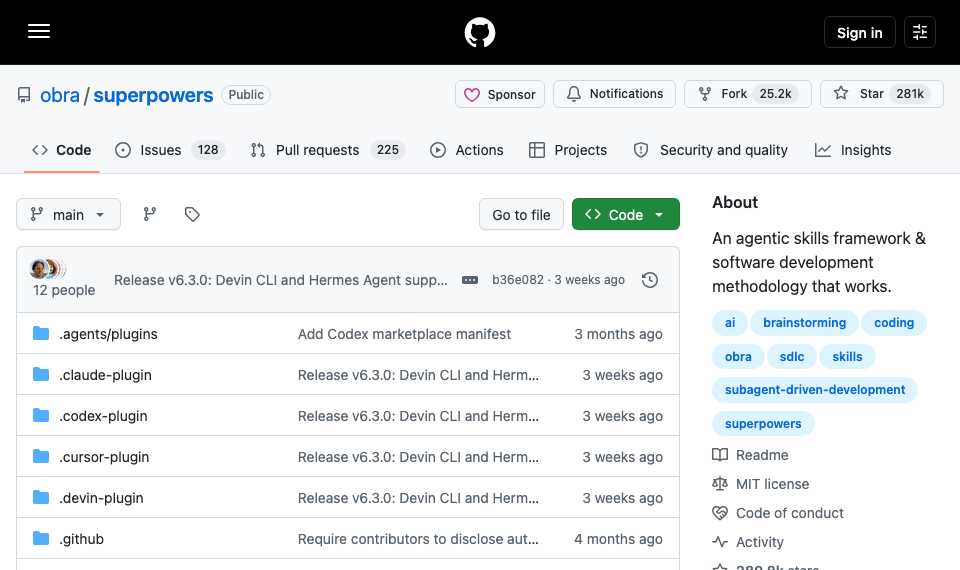Select the 'obra' topic tag
This screenshot has height=570, width=960.
pyautogui.click(x=738, y=356)
